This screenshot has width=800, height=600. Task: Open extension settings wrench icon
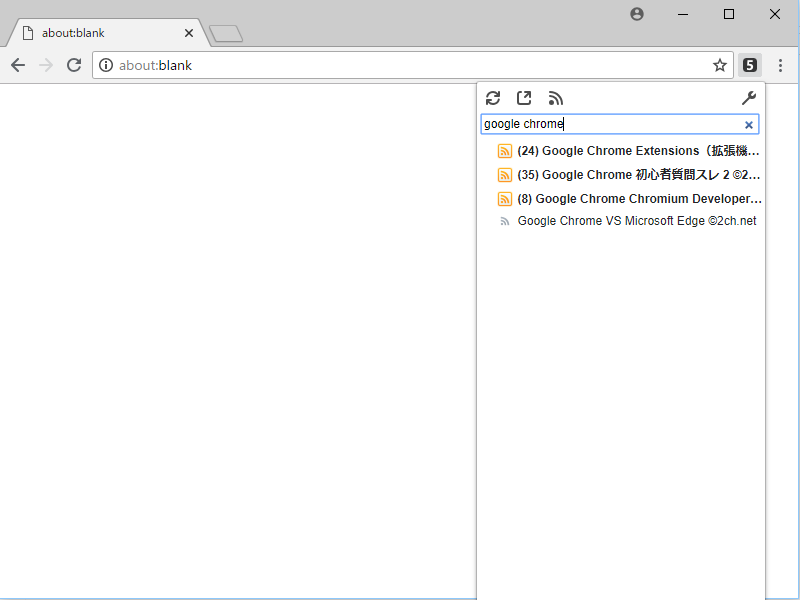(748, 98)
